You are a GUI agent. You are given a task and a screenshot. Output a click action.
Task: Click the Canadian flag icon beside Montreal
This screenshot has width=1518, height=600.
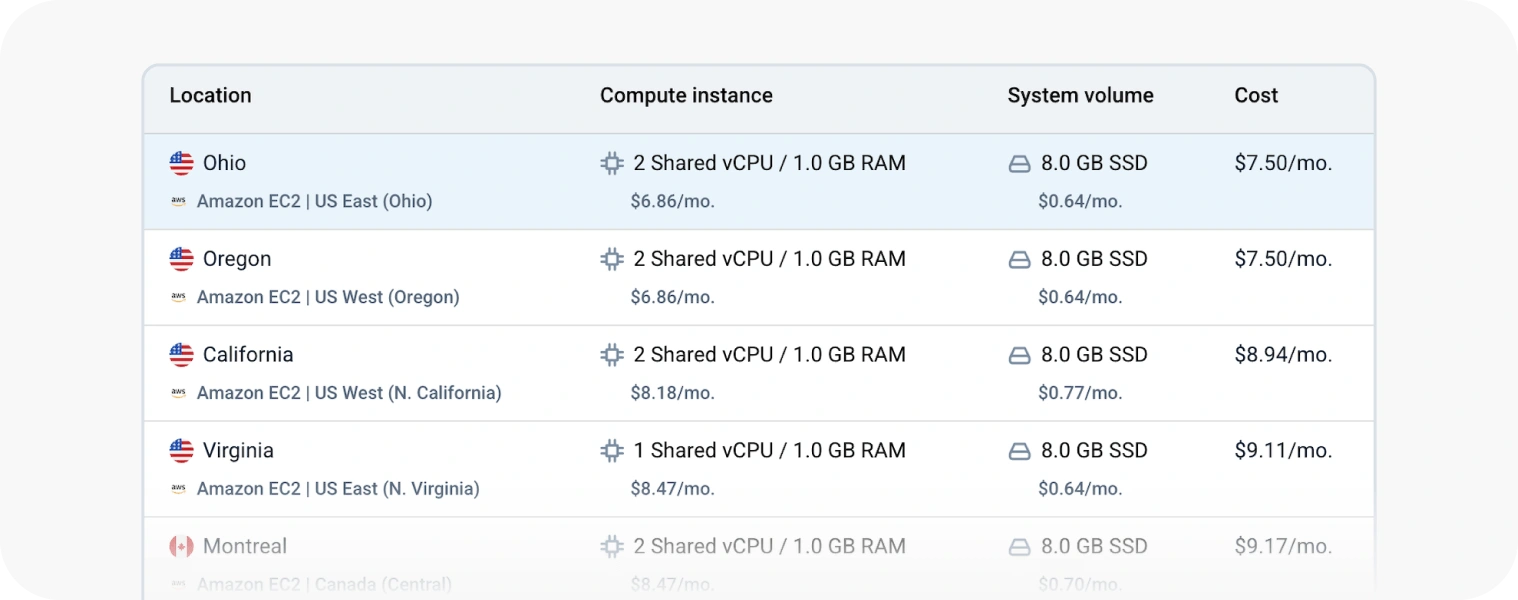pos(181,547)
